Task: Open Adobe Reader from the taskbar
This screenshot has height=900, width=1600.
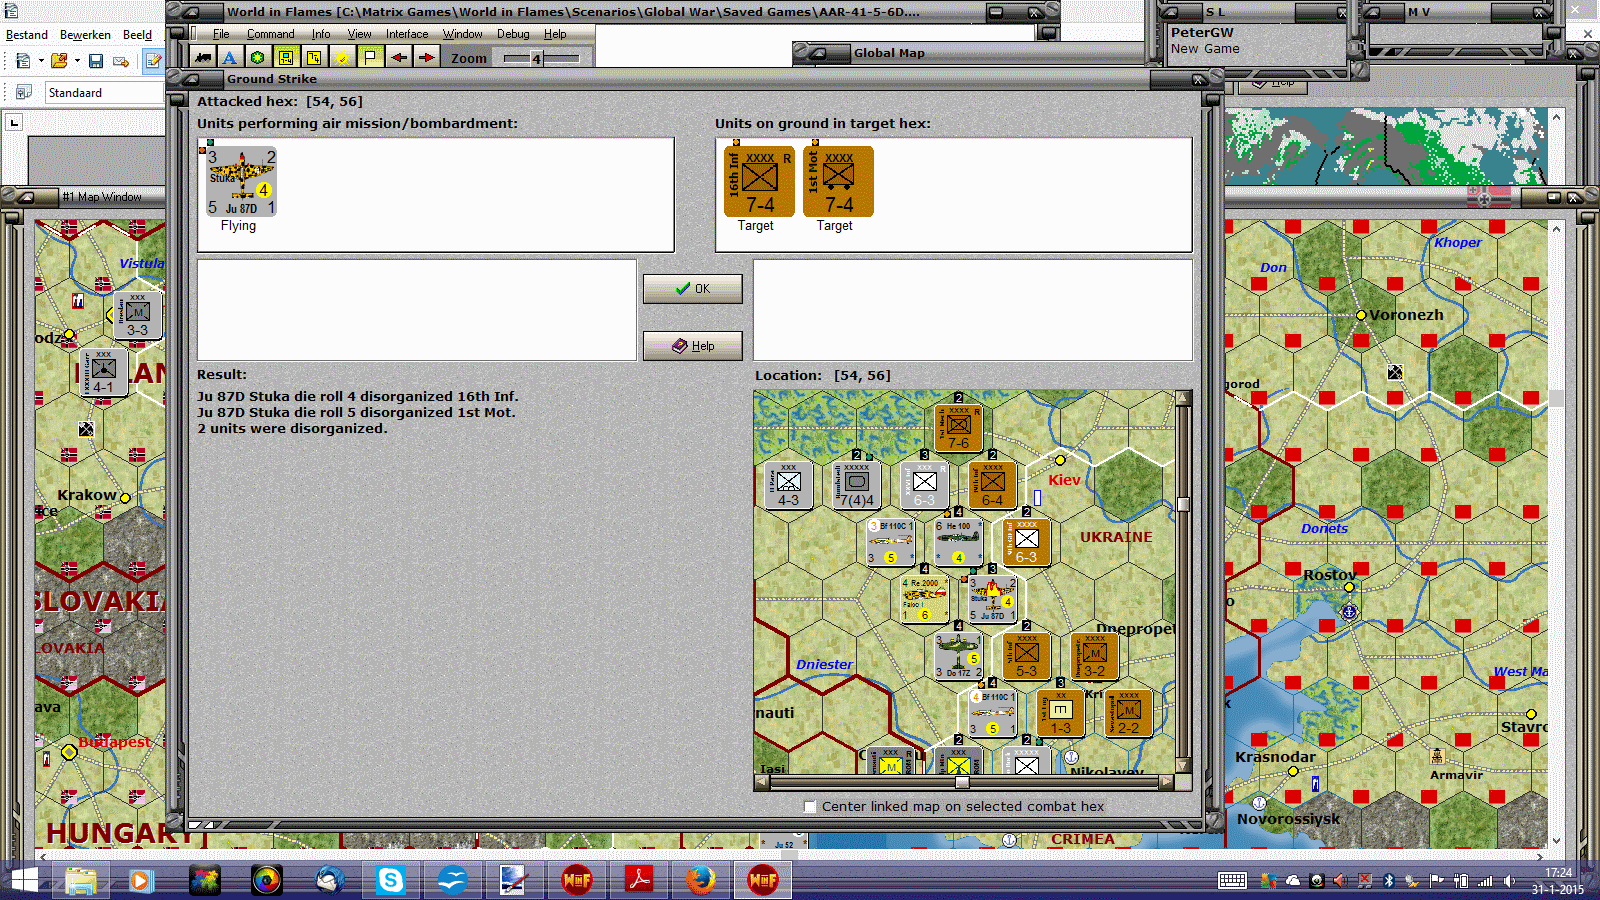Action: pos(639,880)
